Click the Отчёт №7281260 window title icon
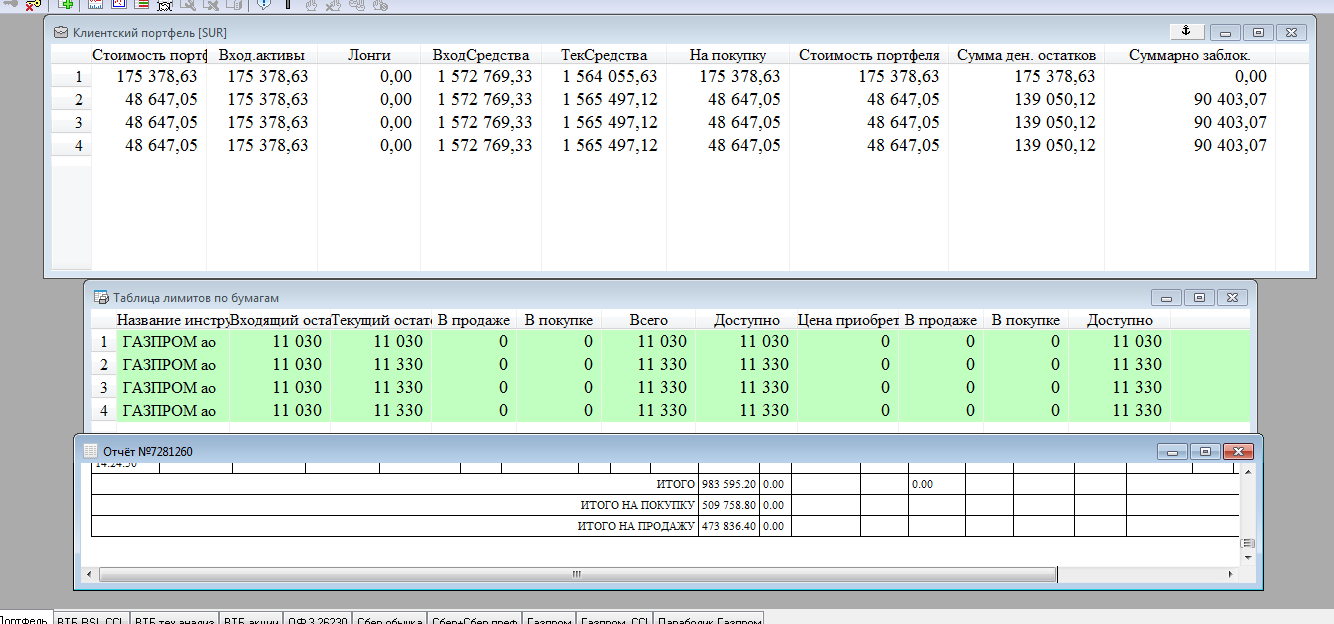Screen dimensions: 1334x624 coord(91,451)
